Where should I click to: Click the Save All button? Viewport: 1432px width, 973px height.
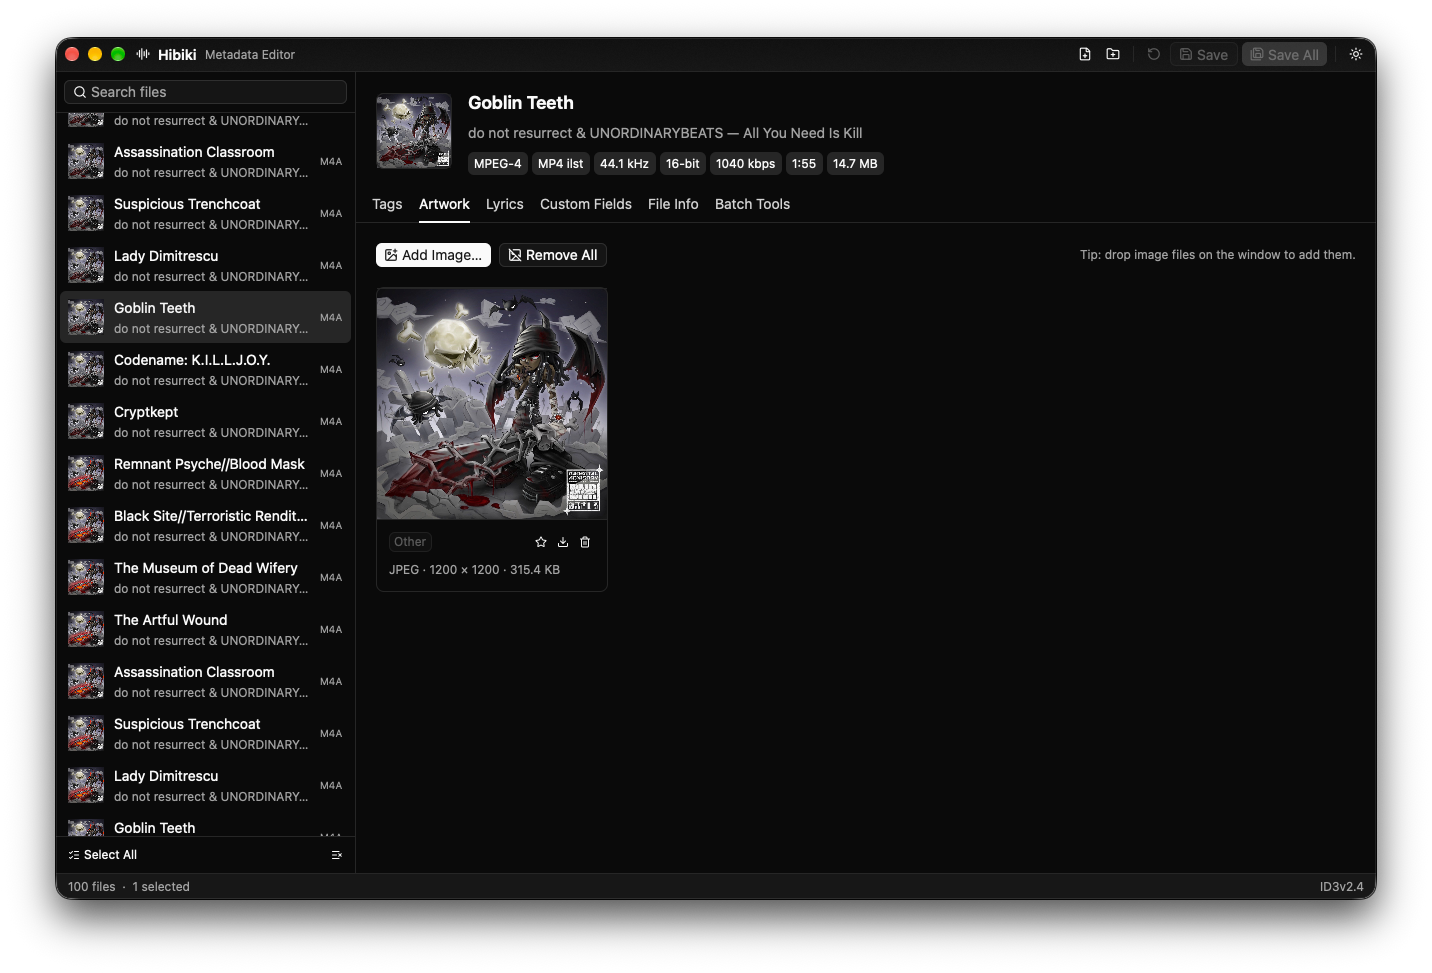pyautogui.click(x=1284, y=54)
